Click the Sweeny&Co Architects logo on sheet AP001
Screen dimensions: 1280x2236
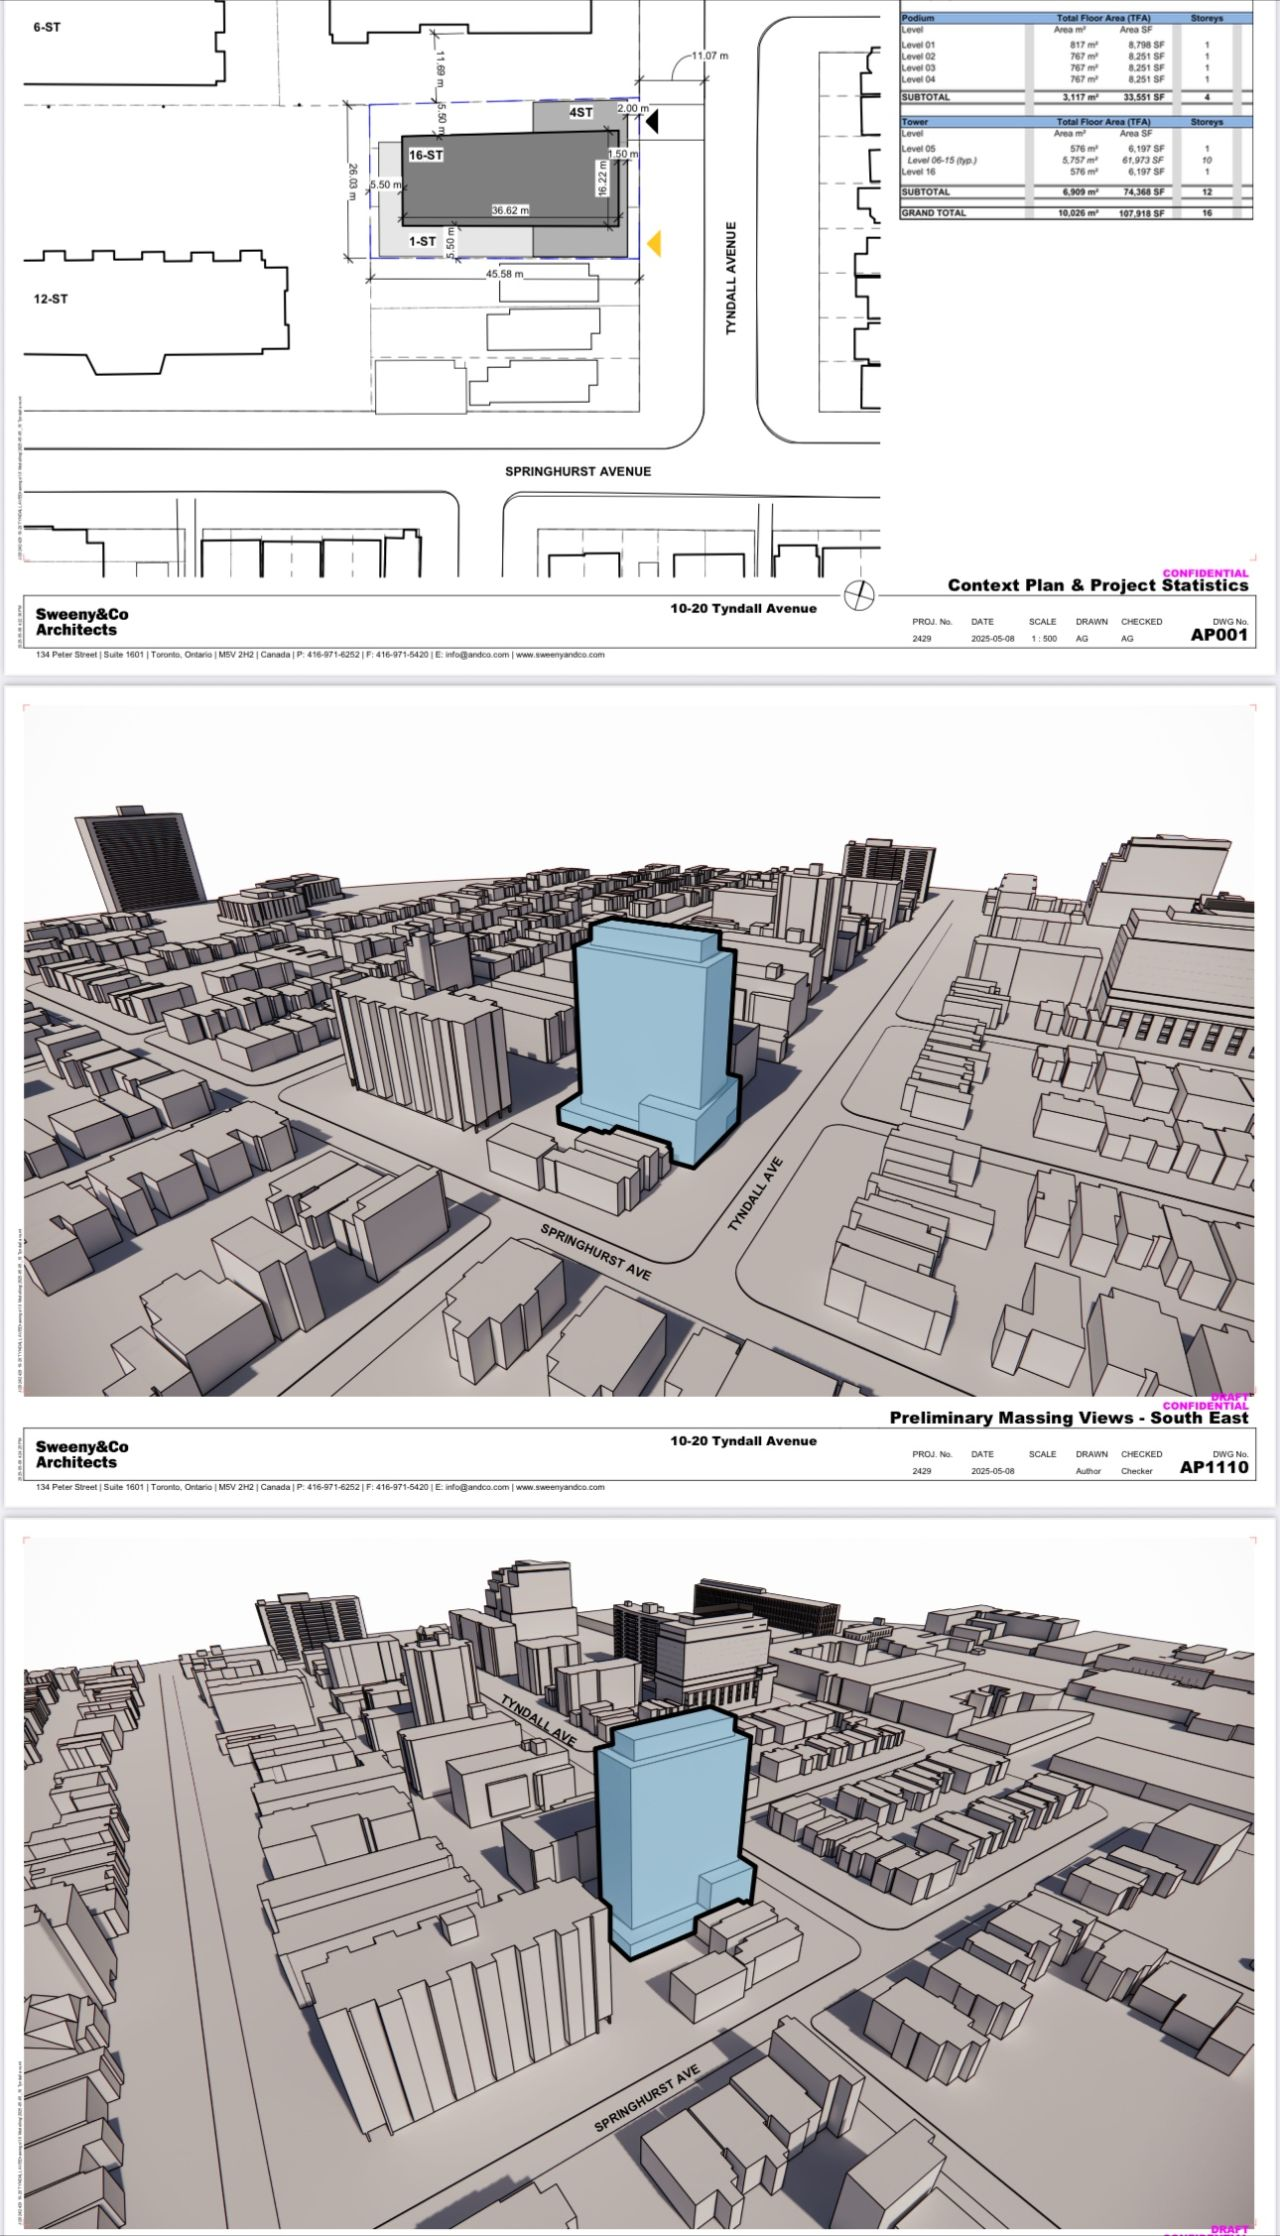pos(82,622)
